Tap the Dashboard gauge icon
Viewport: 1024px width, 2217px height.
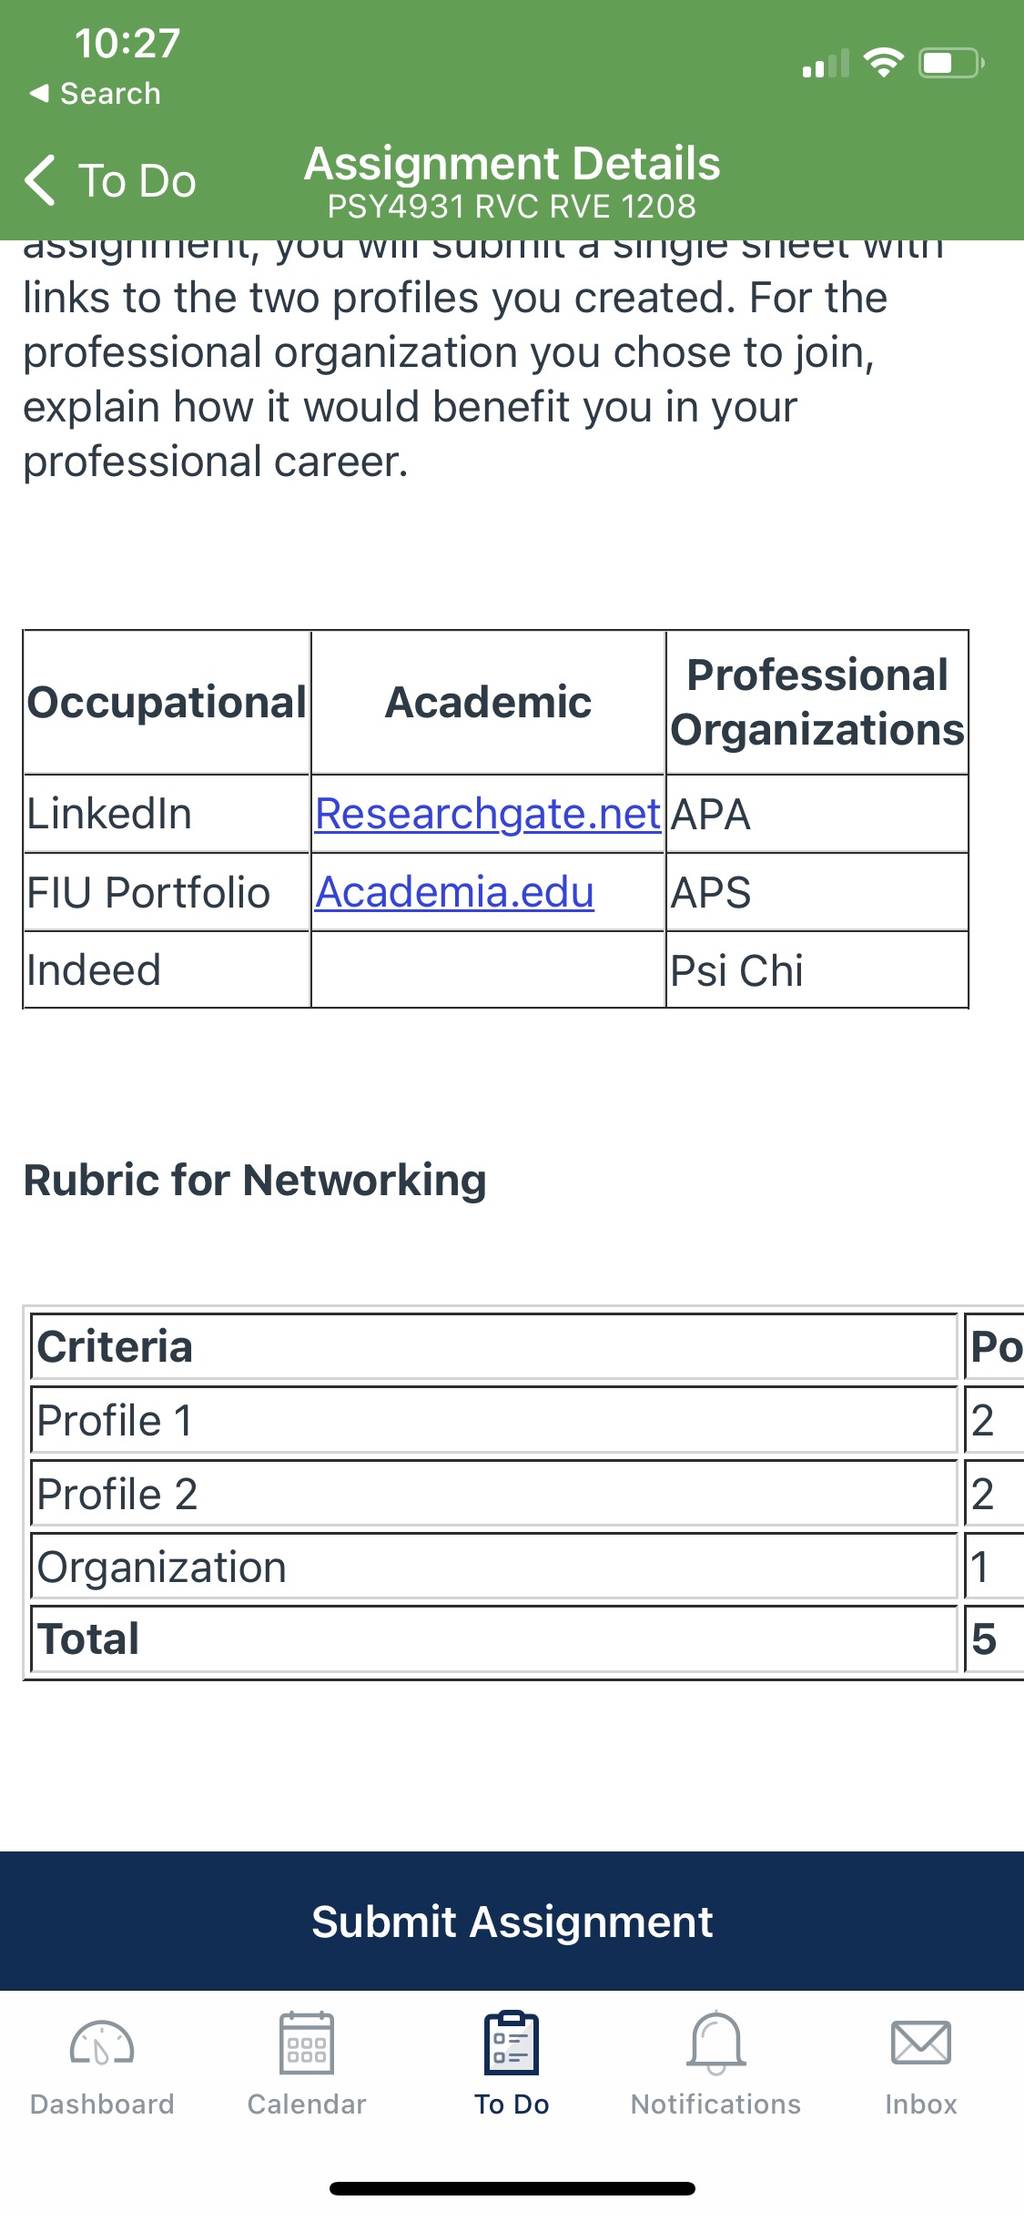101,2043
